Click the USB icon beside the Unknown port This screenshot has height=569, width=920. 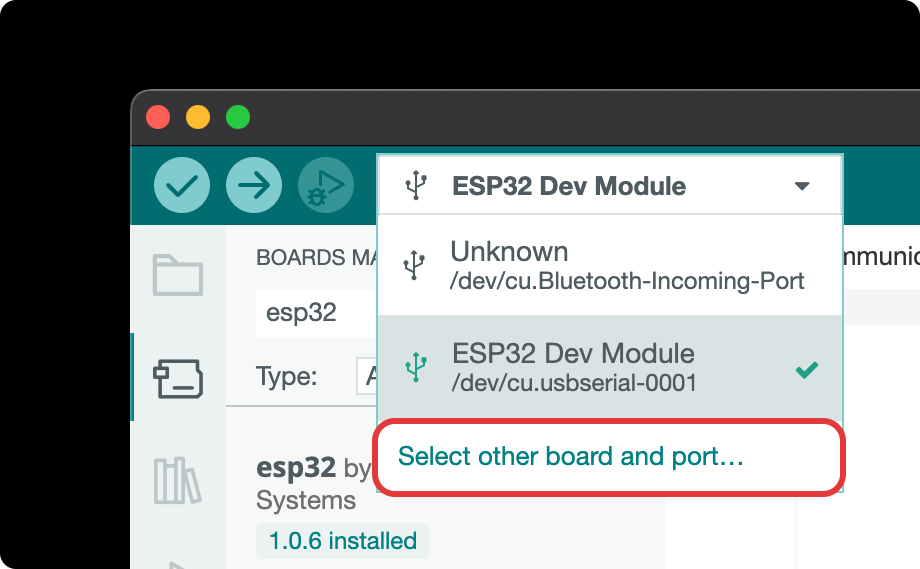[414, 265]
